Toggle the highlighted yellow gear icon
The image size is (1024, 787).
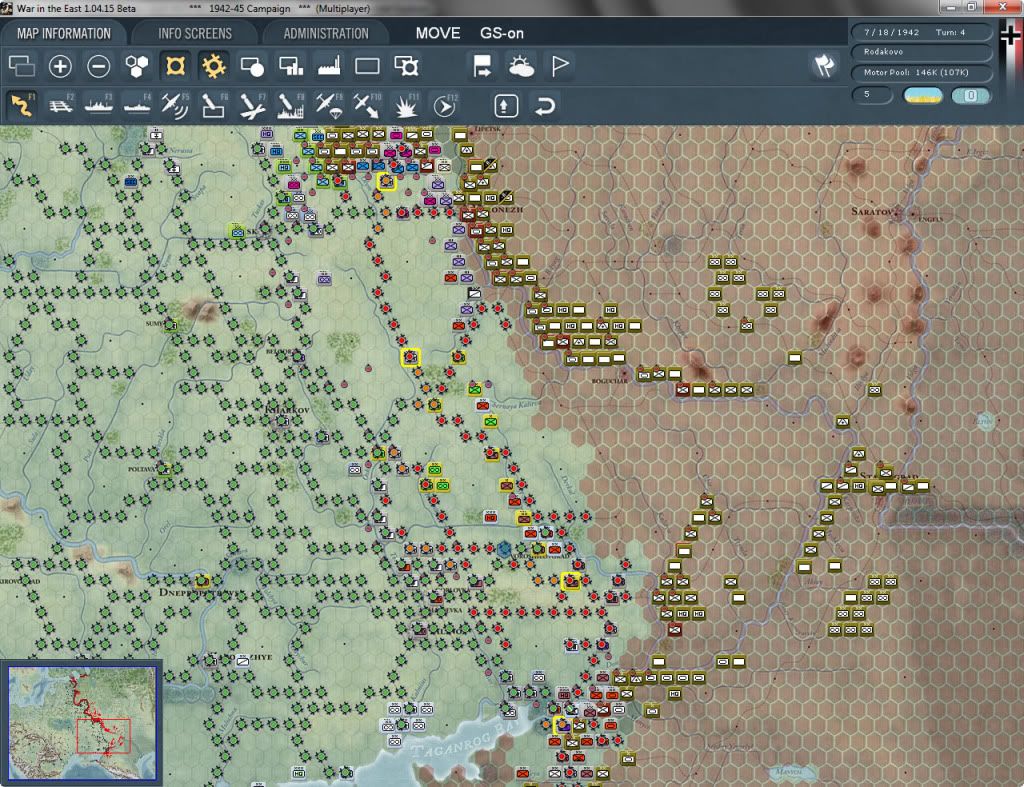coord(214,66)
